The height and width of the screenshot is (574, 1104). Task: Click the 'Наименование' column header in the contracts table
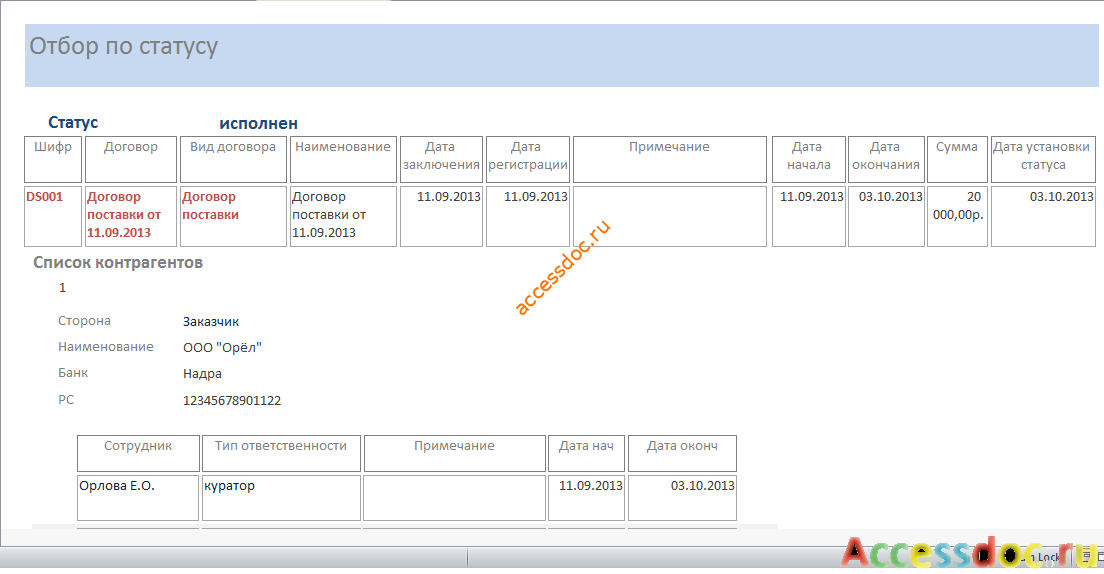pos(343,159)
